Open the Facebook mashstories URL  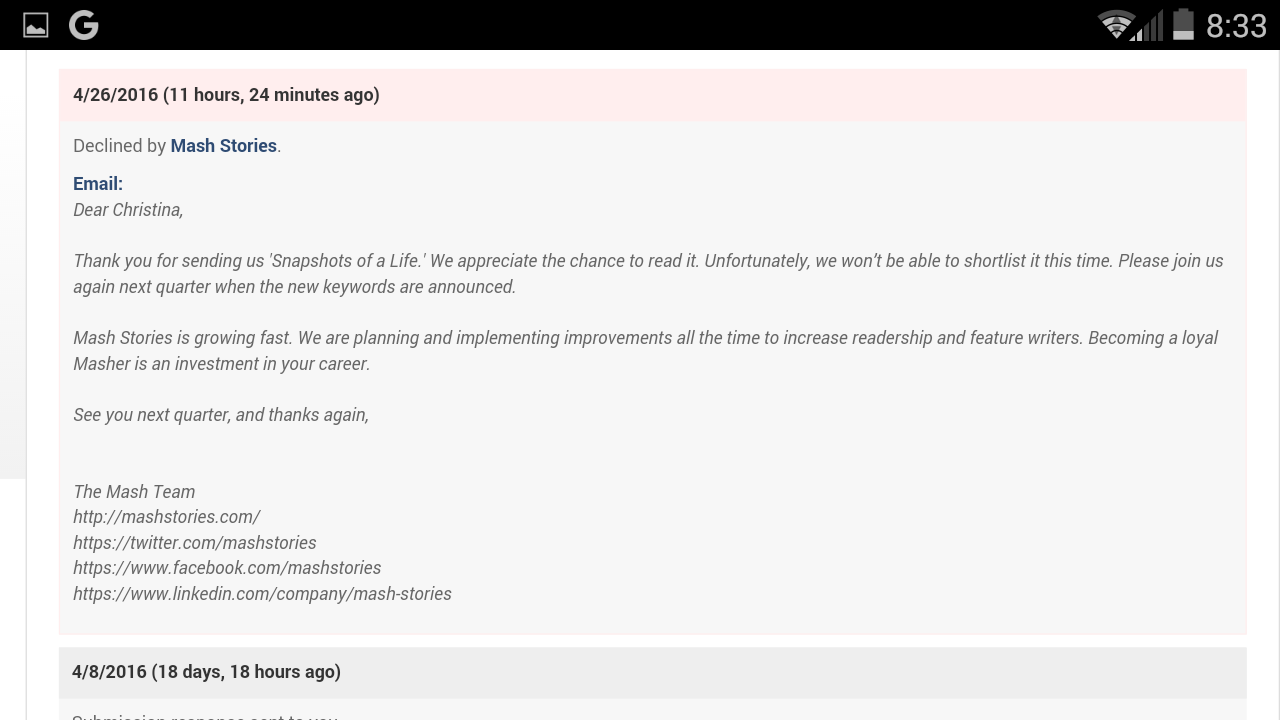tap(227, 568)
